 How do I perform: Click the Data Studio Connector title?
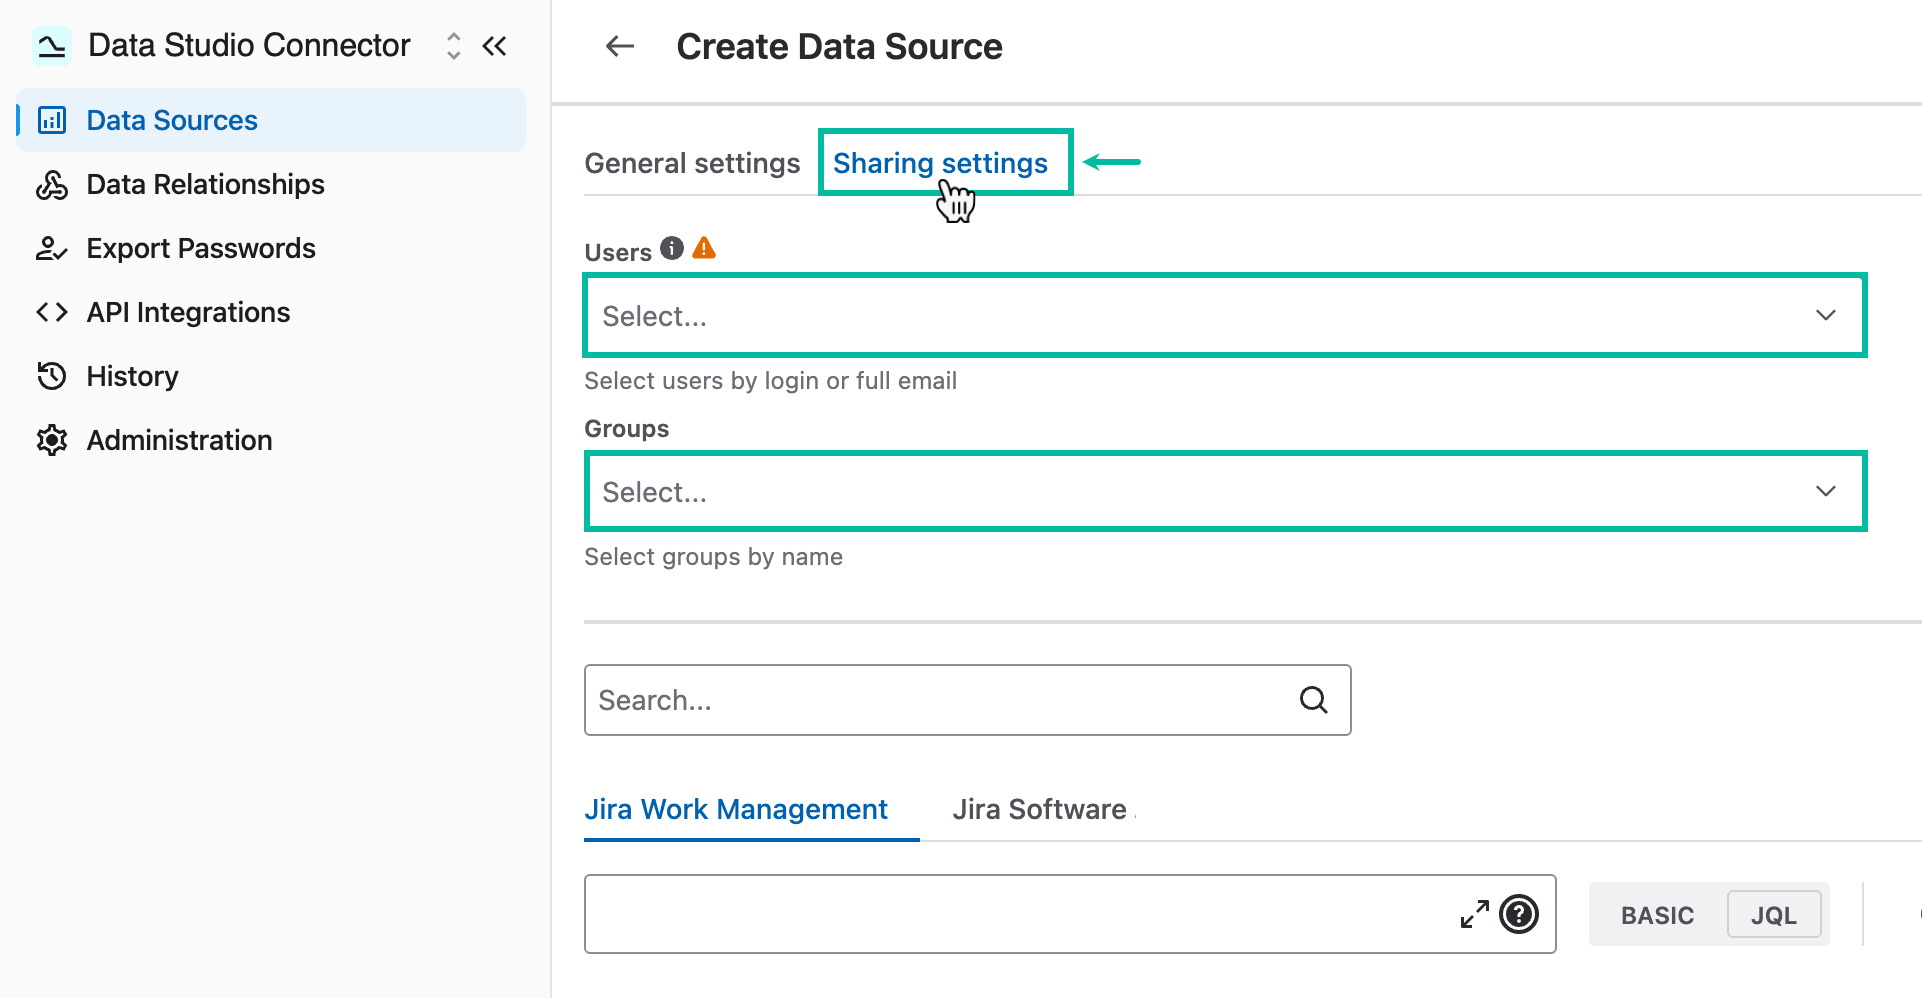click(249, 46)
